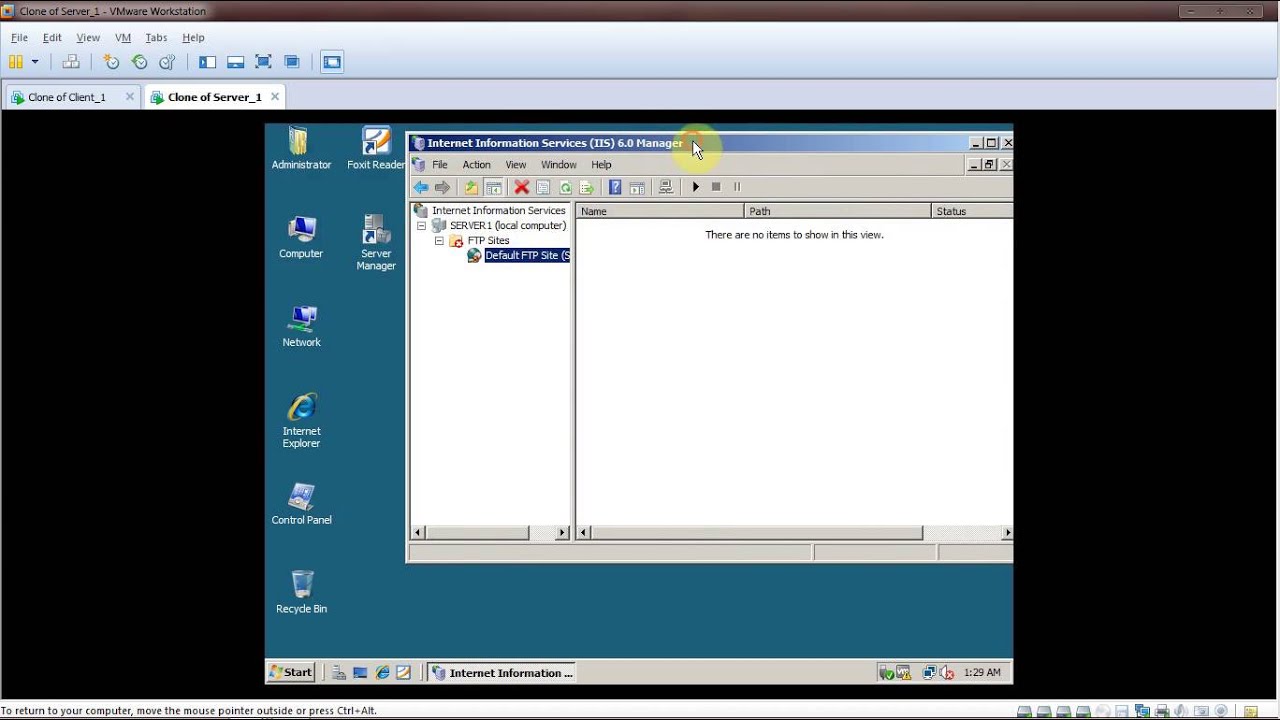Start the FTP site with the play icon
Image resolution: width=1280 pixels, height=720 pixels.
click(696, 187)
